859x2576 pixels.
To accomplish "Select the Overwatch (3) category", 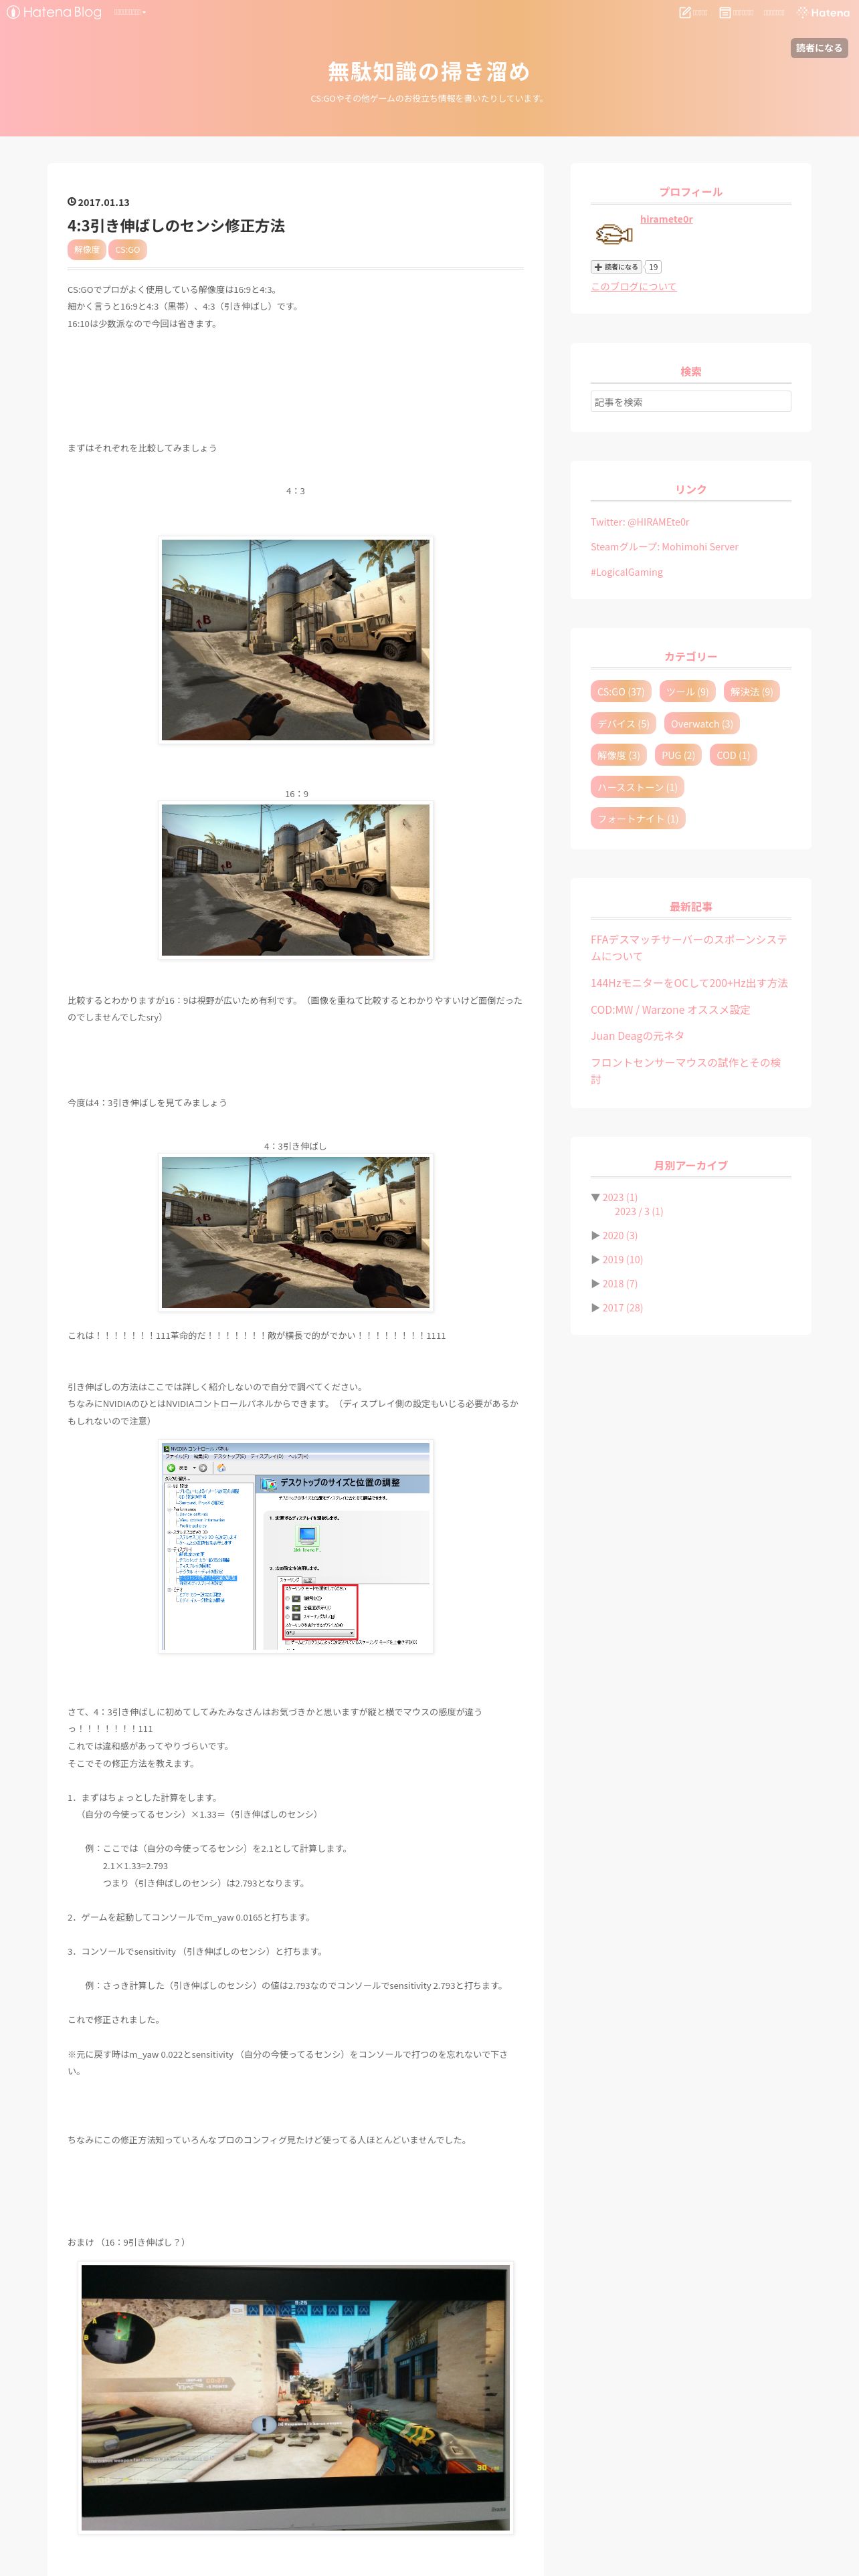I will coord(701,723).
